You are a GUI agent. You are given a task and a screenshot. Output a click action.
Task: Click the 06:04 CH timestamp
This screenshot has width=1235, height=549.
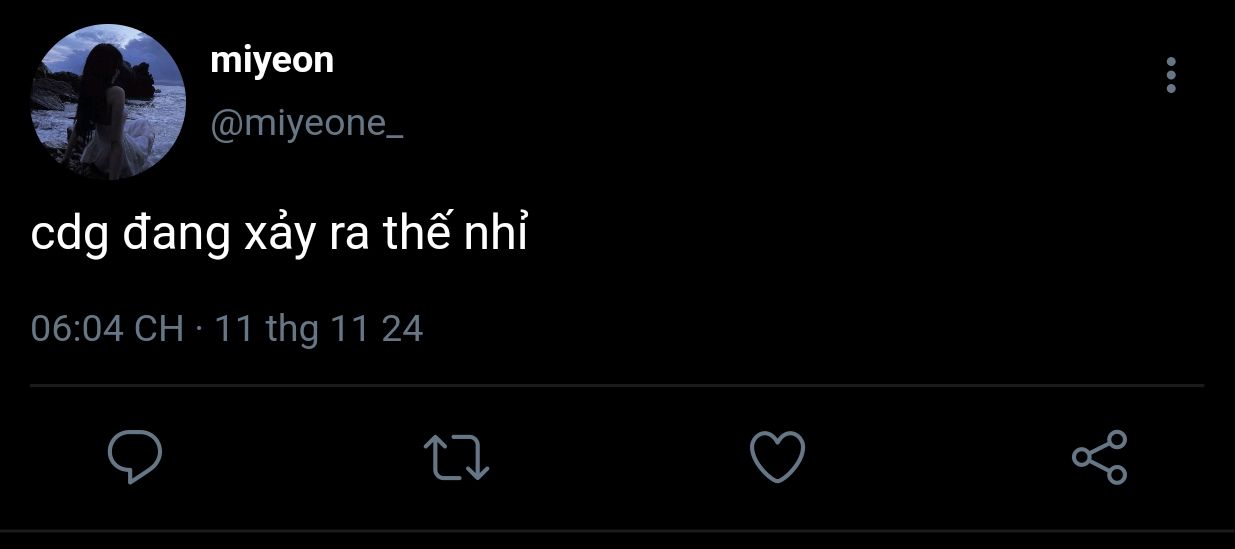tap(107, 328)
